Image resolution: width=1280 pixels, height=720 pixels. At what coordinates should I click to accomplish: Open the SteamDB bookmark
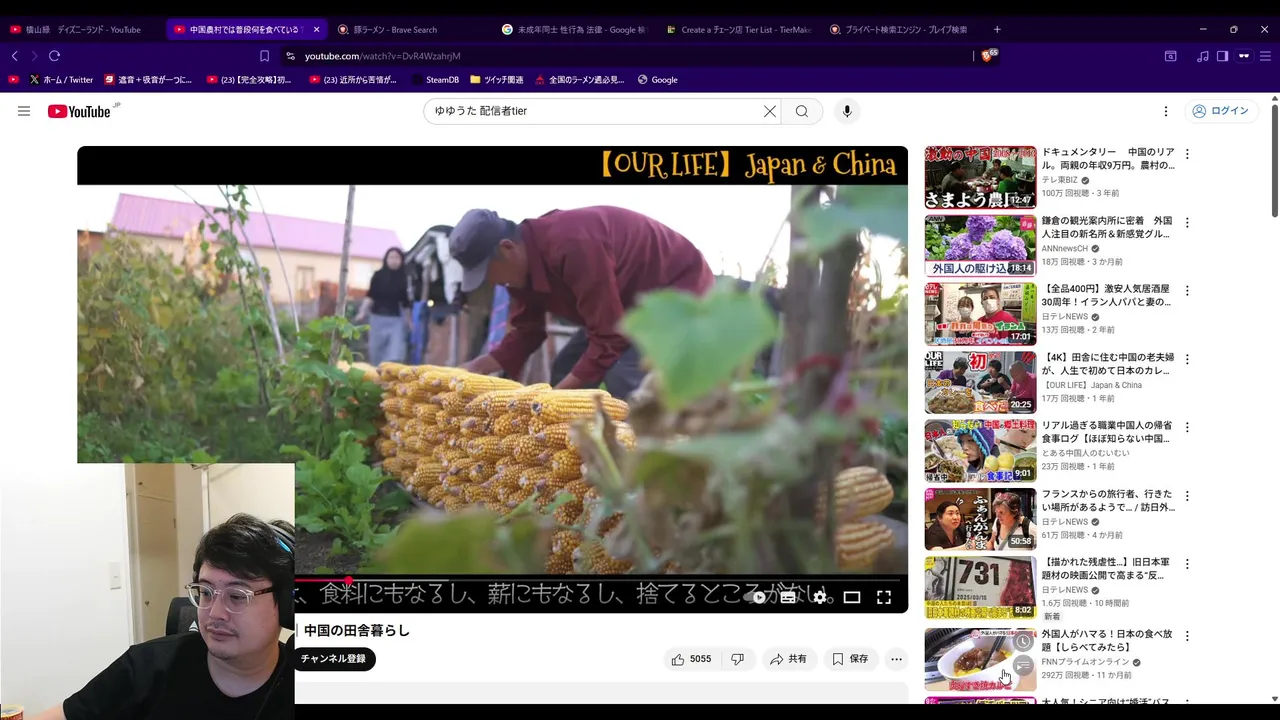click(x=434, y=80)
